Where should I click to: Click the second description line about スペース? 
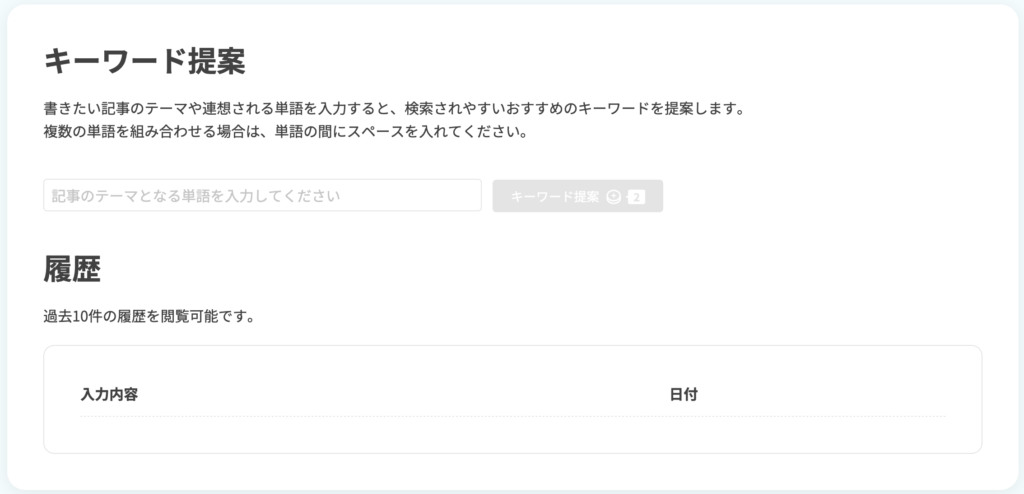click(x=285, y=132)
